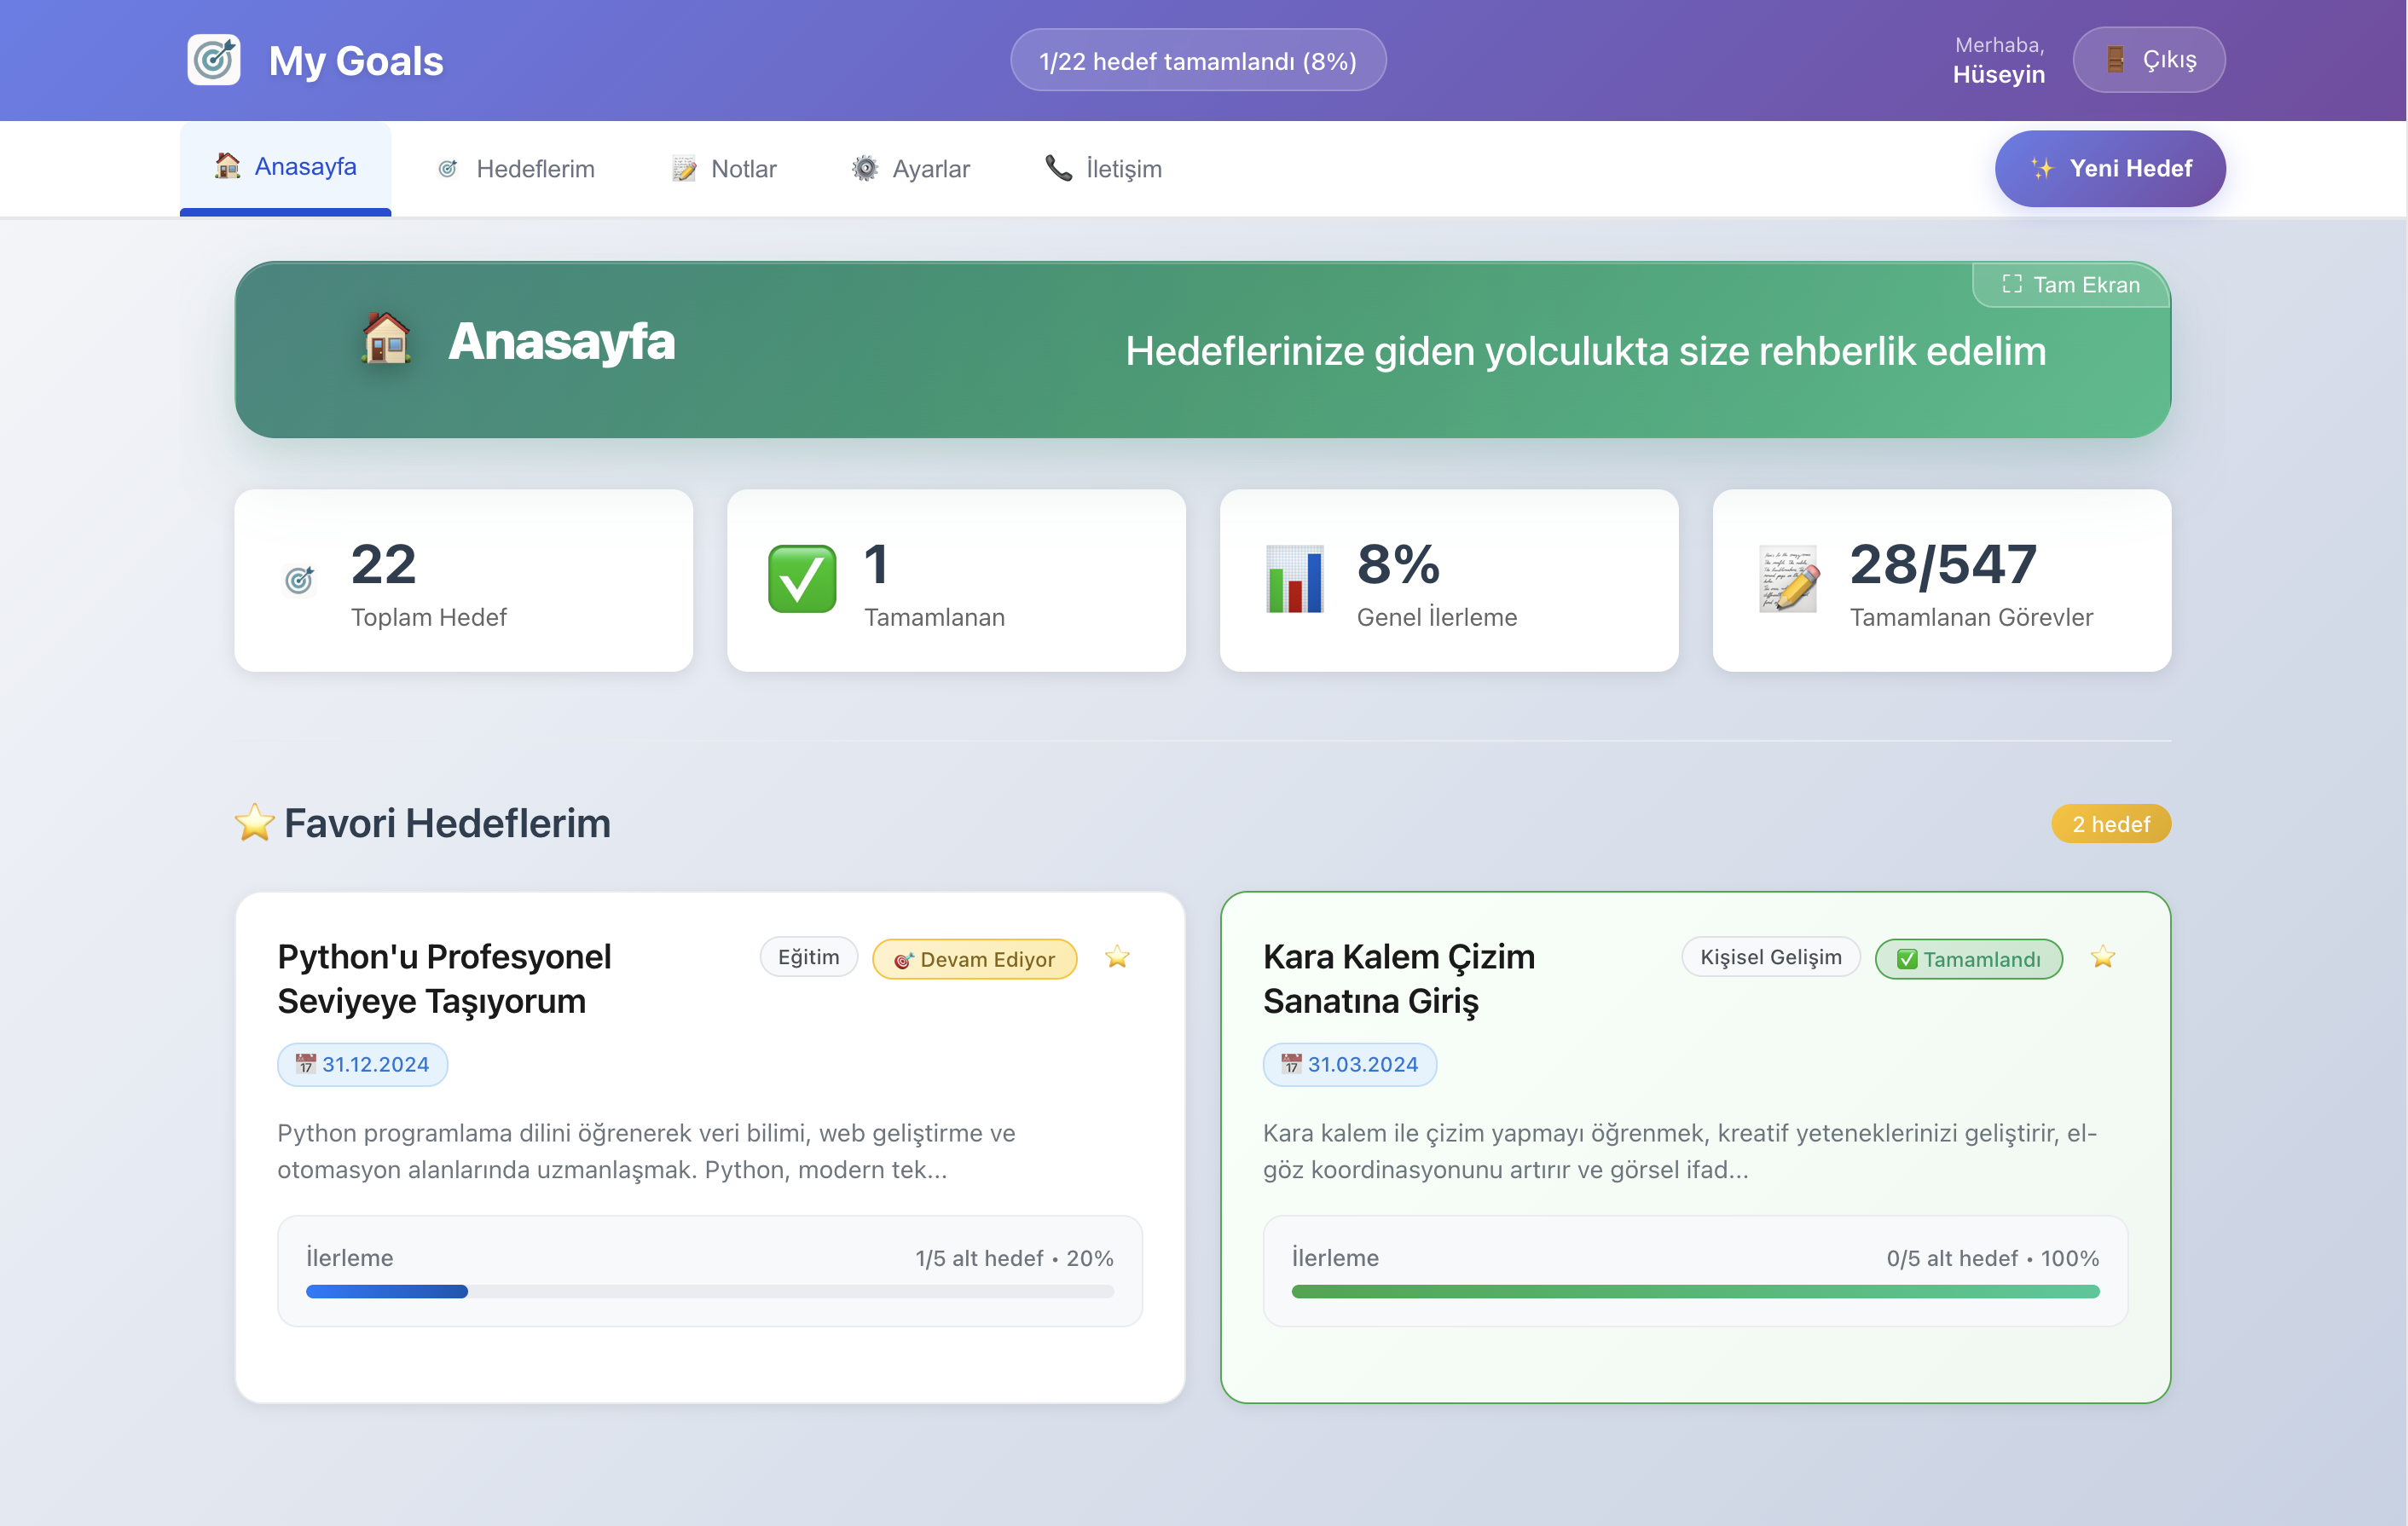Toggle the star on Kara Kalem Çizim goal
The image size is (2408, 1526).
[x=2104, y=958]
